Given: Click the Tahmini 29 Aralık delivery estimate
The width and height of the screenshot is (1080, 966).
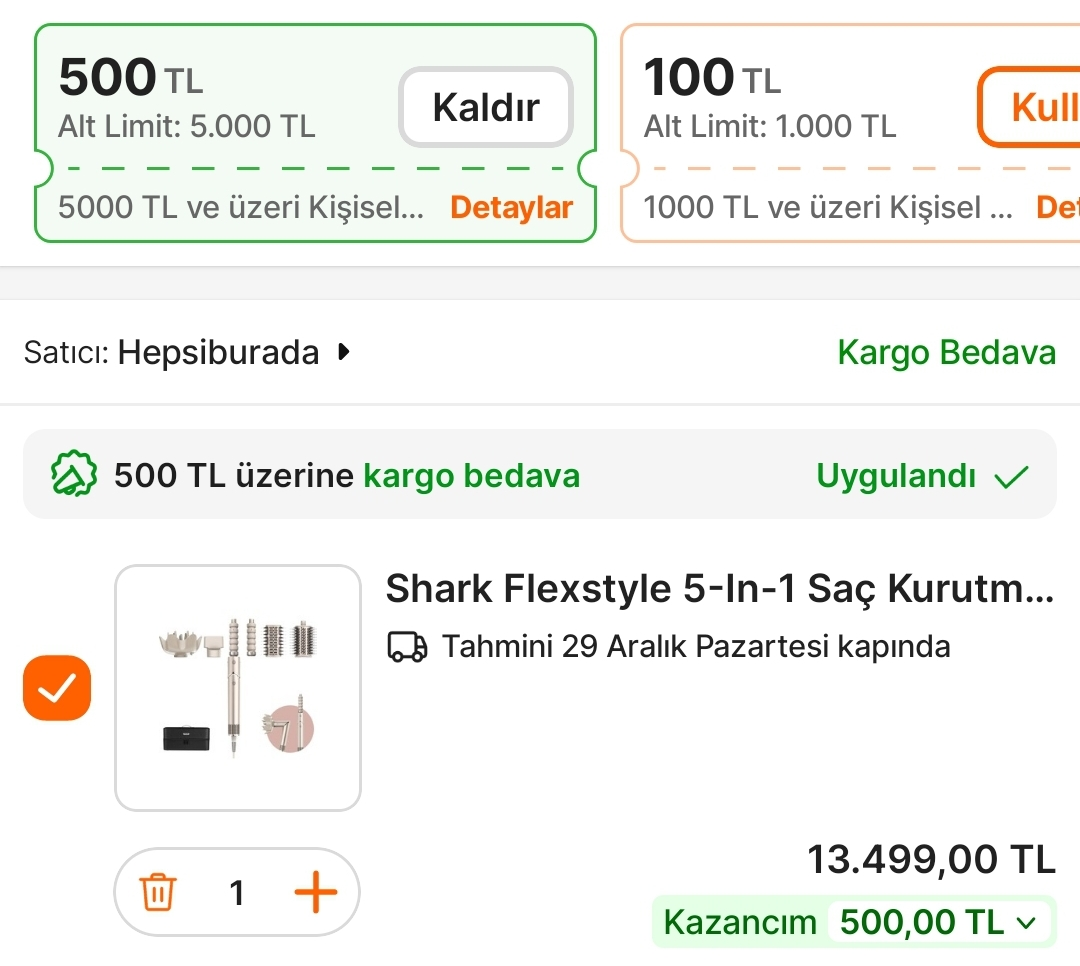Looking at the screenshot, I should click(x=696, y=647).
